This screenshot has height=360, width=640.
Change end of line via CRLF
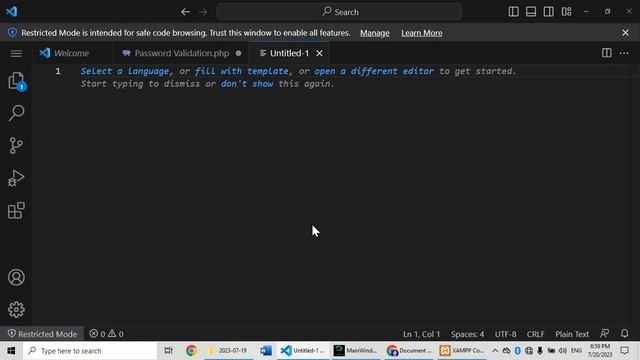click(x=535, y=334)
